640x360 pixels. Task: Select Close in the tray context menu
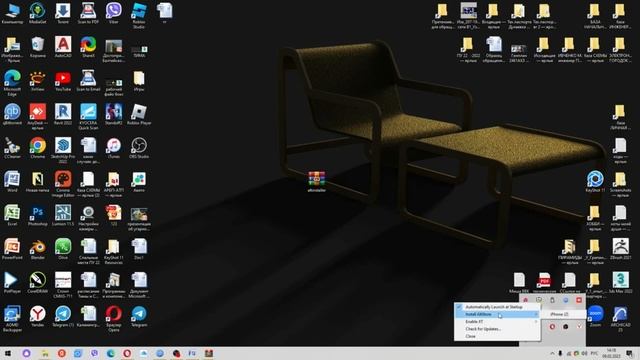(497, 336)
